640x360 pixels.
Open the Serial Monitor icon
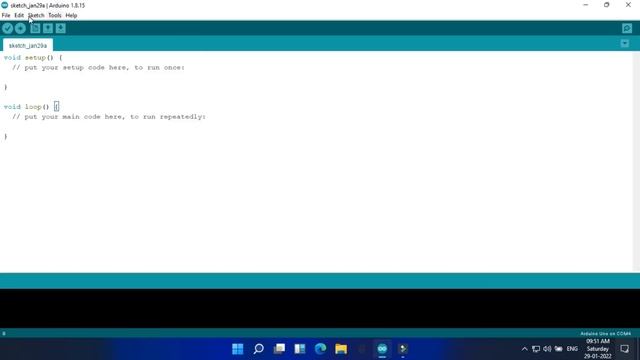coord(627,28)
